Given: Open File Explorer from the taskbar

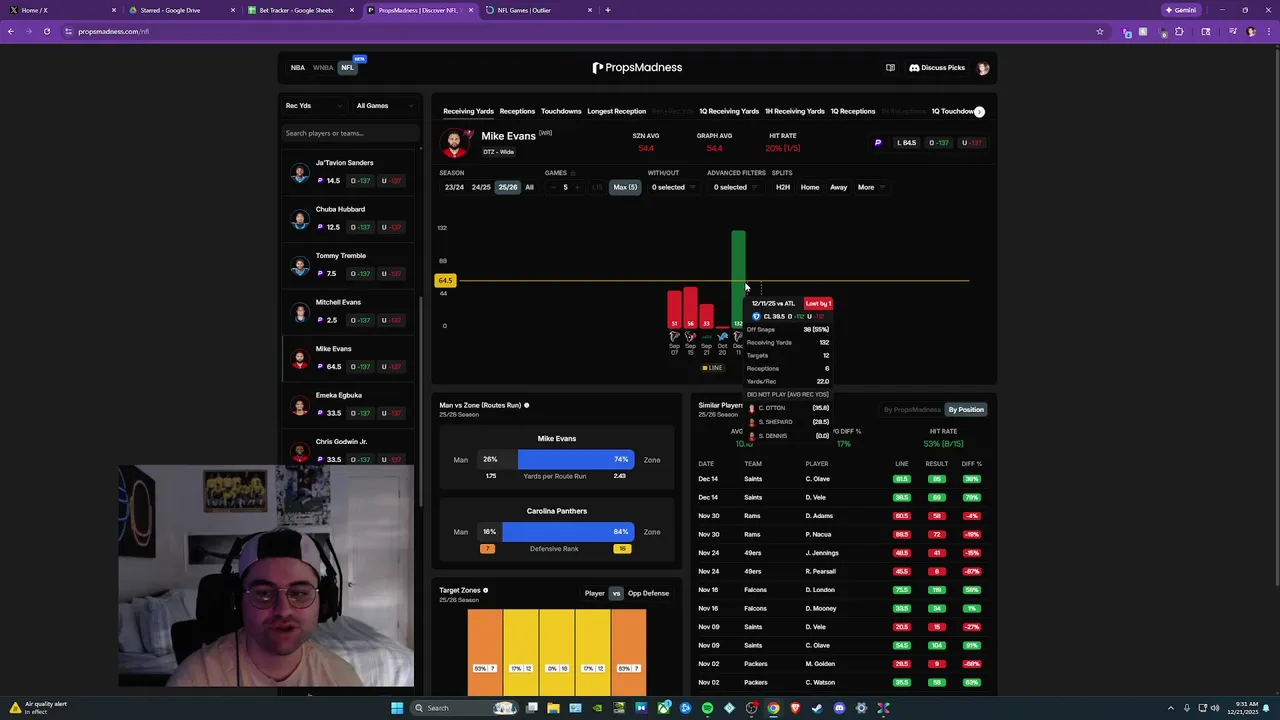Looking at the screenshot, I should pos(553,708).
